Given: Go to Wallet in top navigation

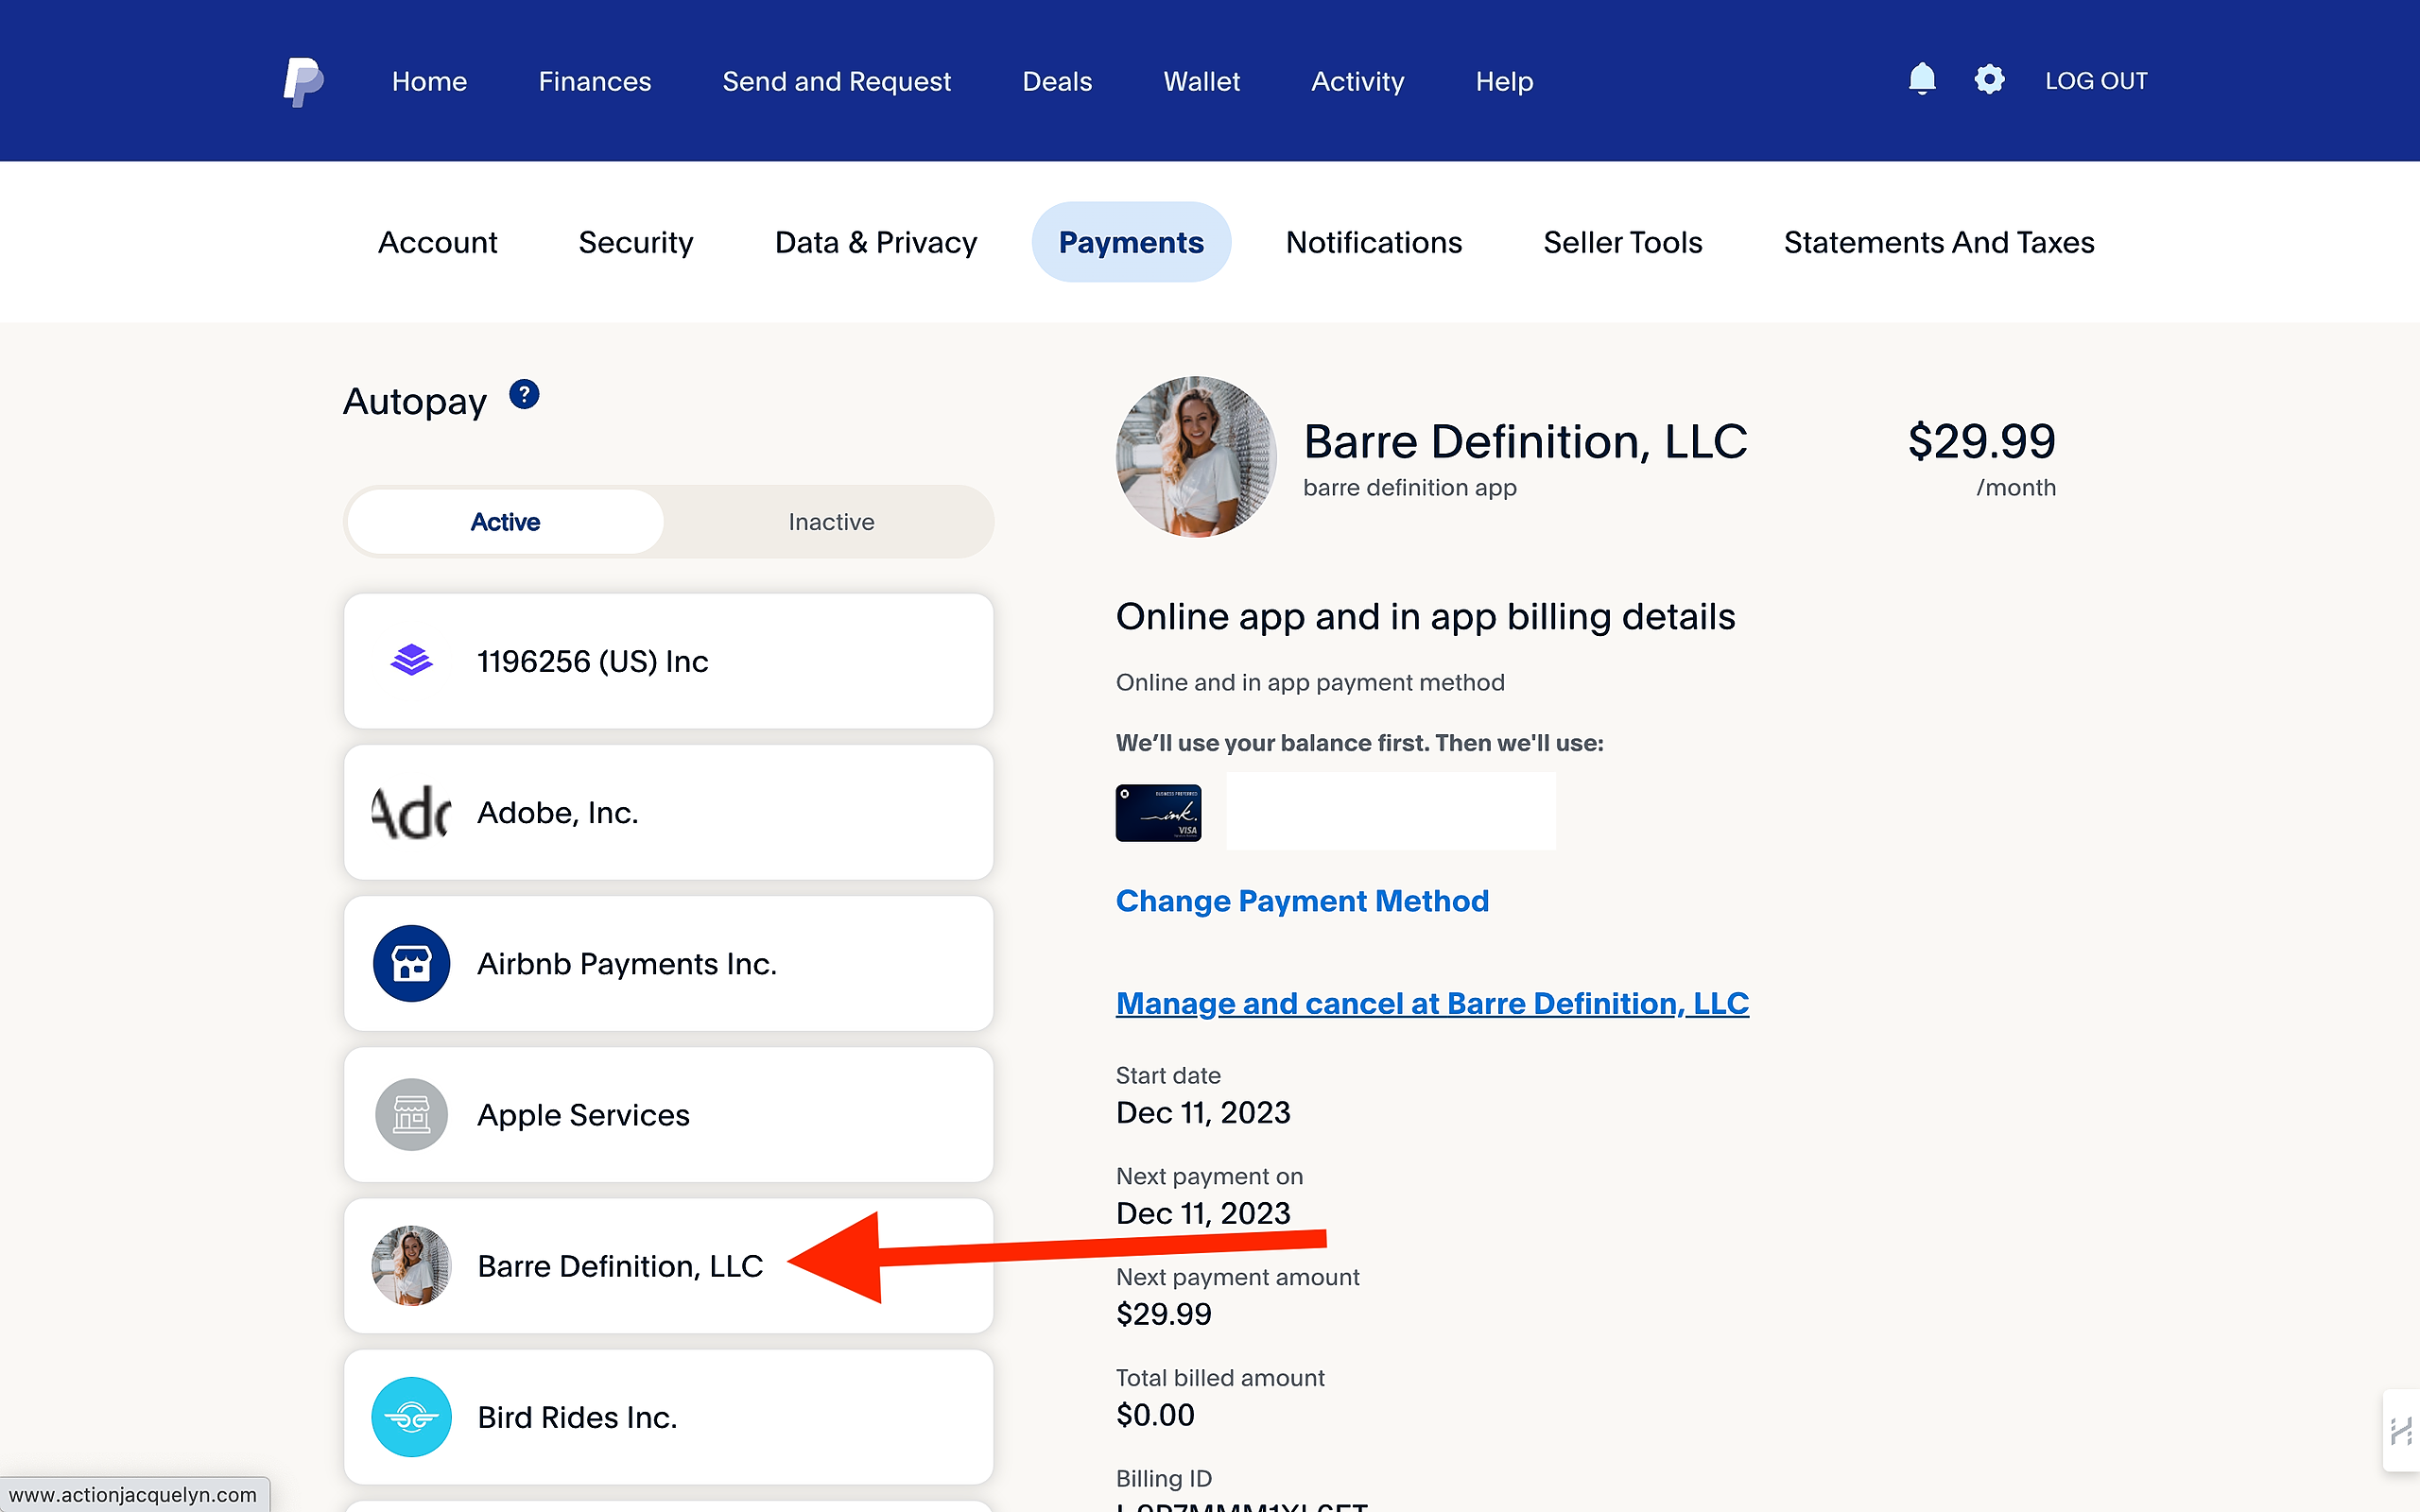Looking at the screenshot, I should pyautogui.click(x=1201, y=81).
